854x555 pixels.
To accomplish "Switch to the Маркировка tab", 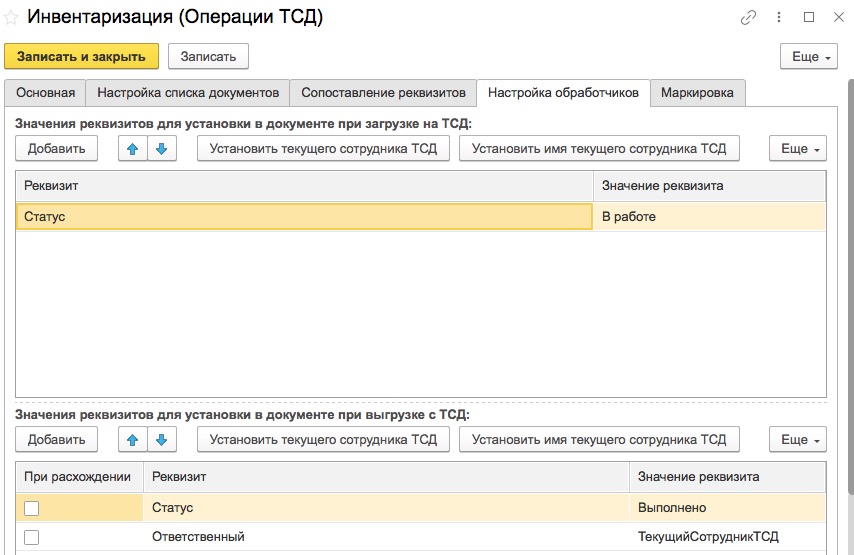I will click(x=697, y=93).
